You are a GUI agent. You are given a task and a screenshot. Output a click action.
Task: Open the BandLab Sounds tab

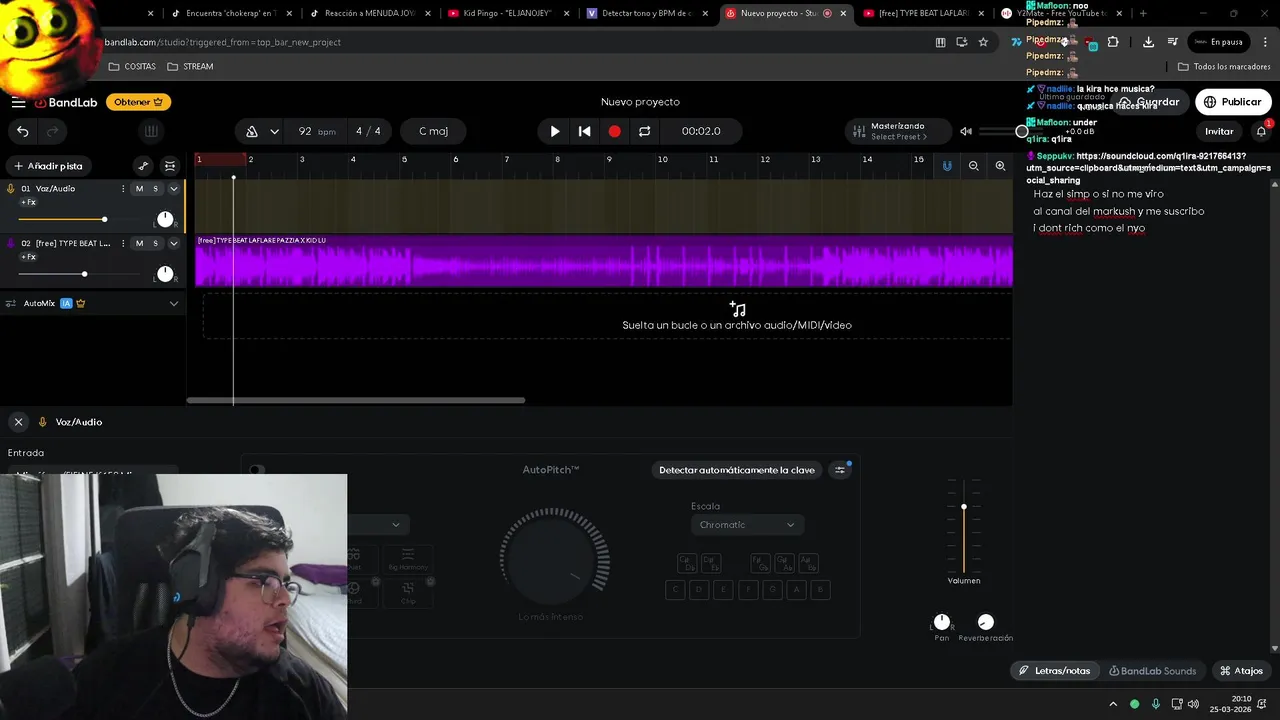pyautogui.click(x=1153, y=671)
